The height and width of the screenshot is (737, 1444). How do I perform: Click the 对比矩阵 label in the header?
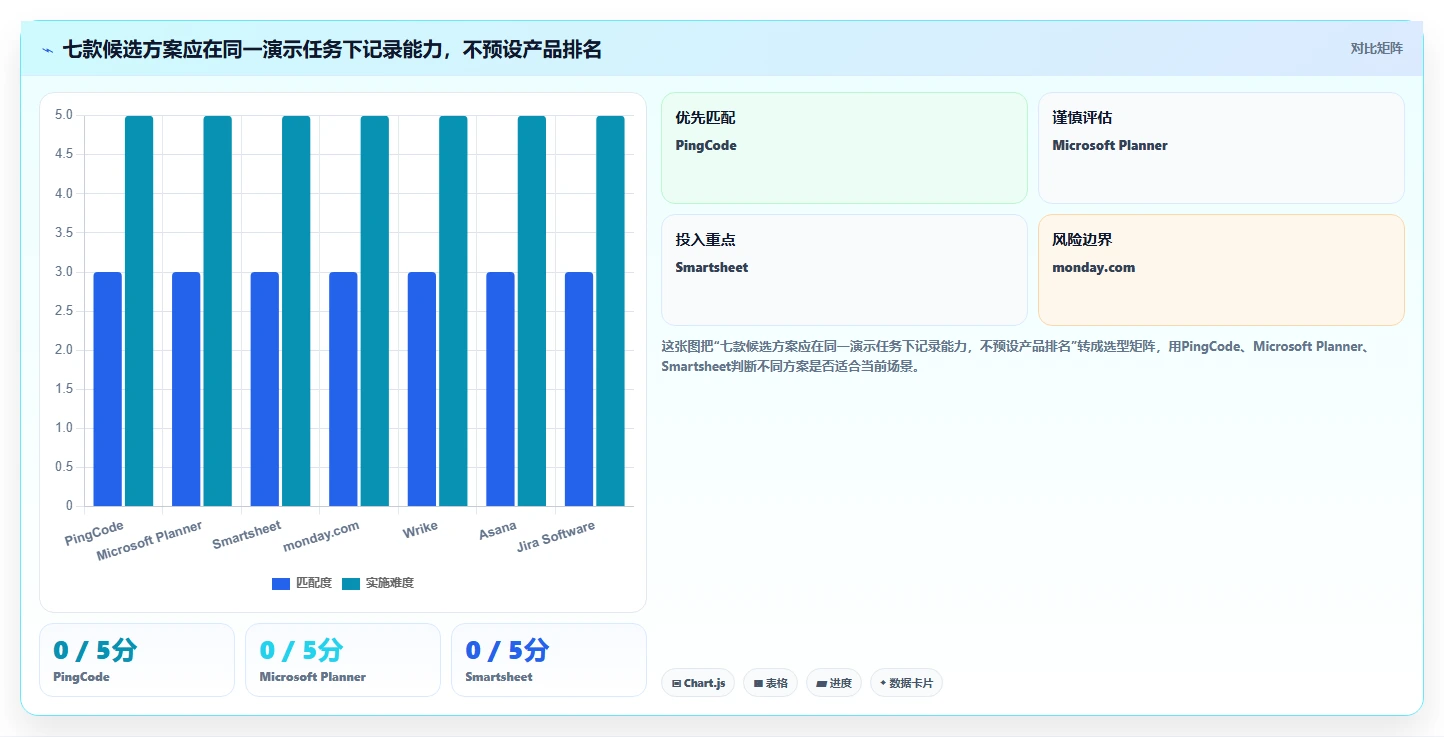click(1376, 49)
